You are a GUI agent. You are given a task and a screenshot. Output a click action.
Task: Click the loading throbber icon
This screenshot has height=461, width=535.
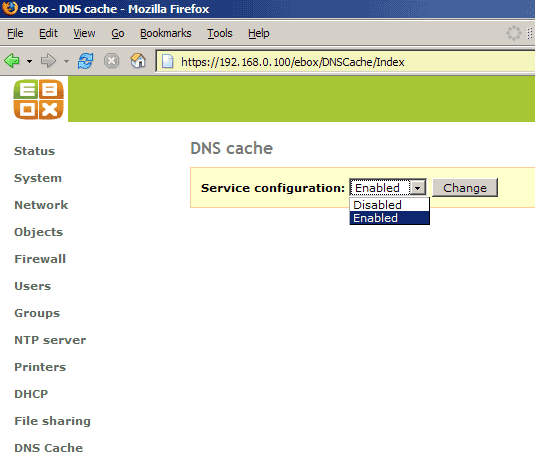coord(514,33)
